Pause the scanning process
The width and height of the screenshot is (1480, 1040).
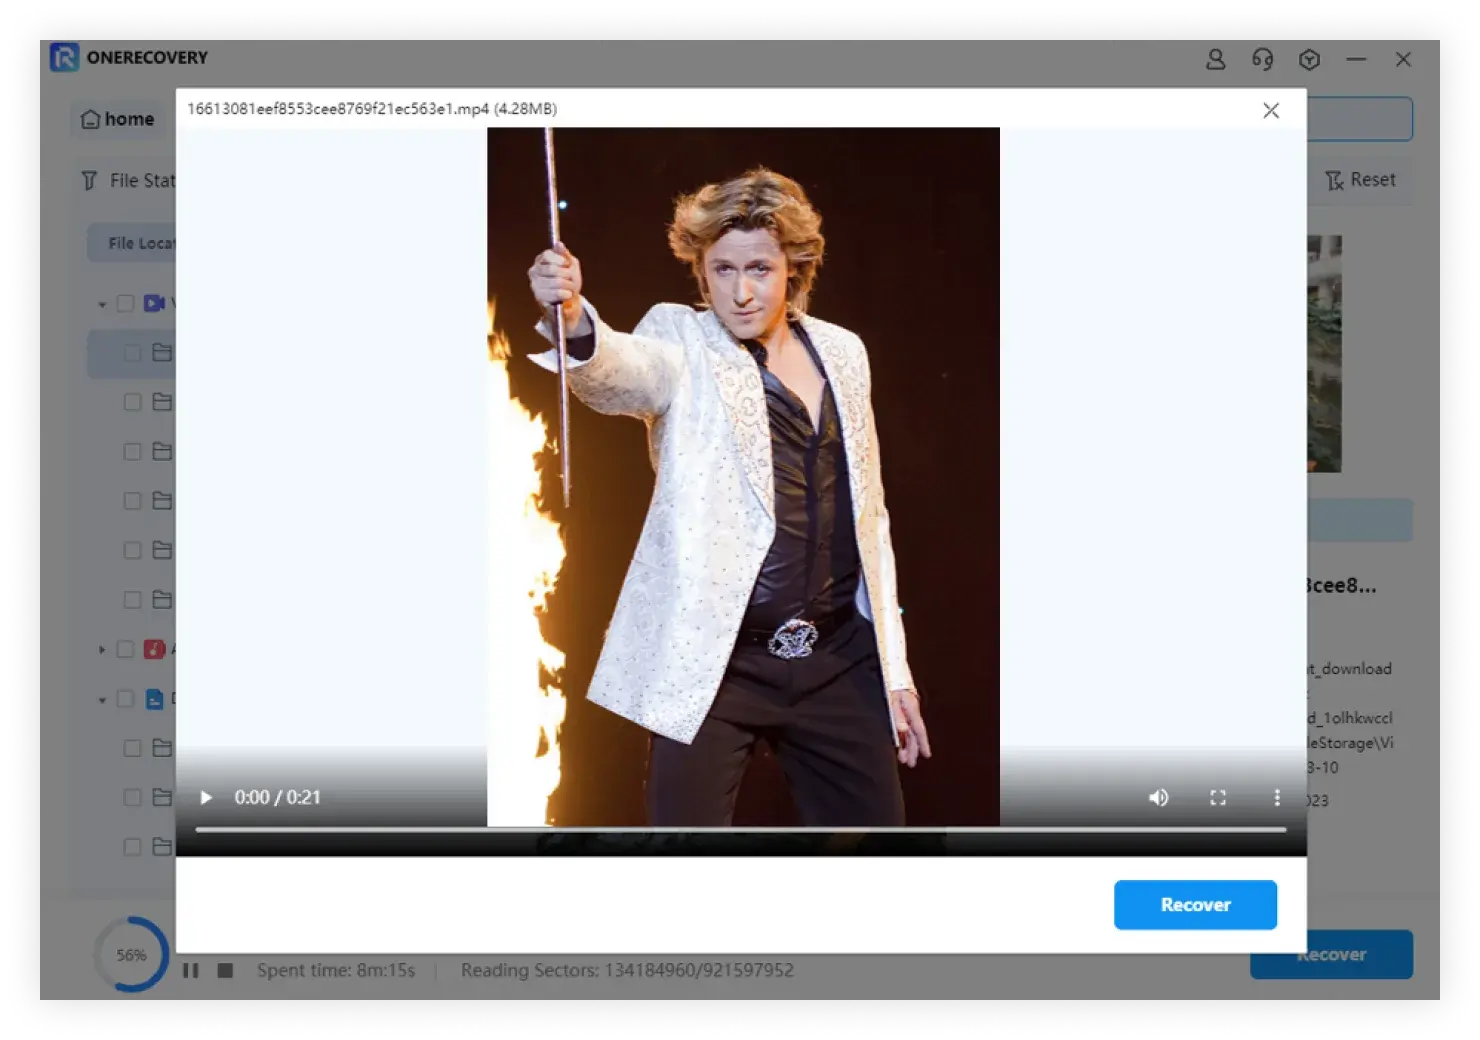click(191, 970)
